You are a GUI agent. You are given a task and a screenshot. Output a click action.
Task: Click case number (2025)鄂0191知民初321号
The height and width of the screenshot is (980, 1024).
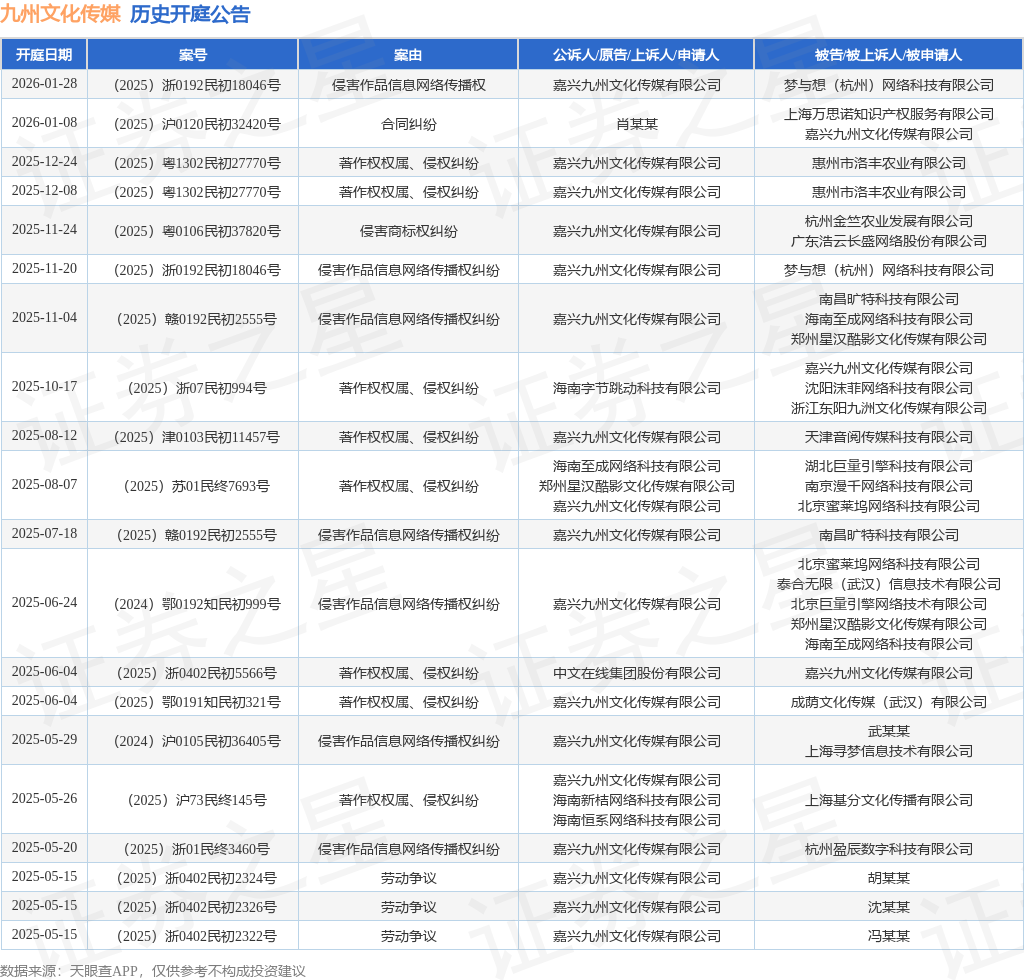tap(197, 703)
